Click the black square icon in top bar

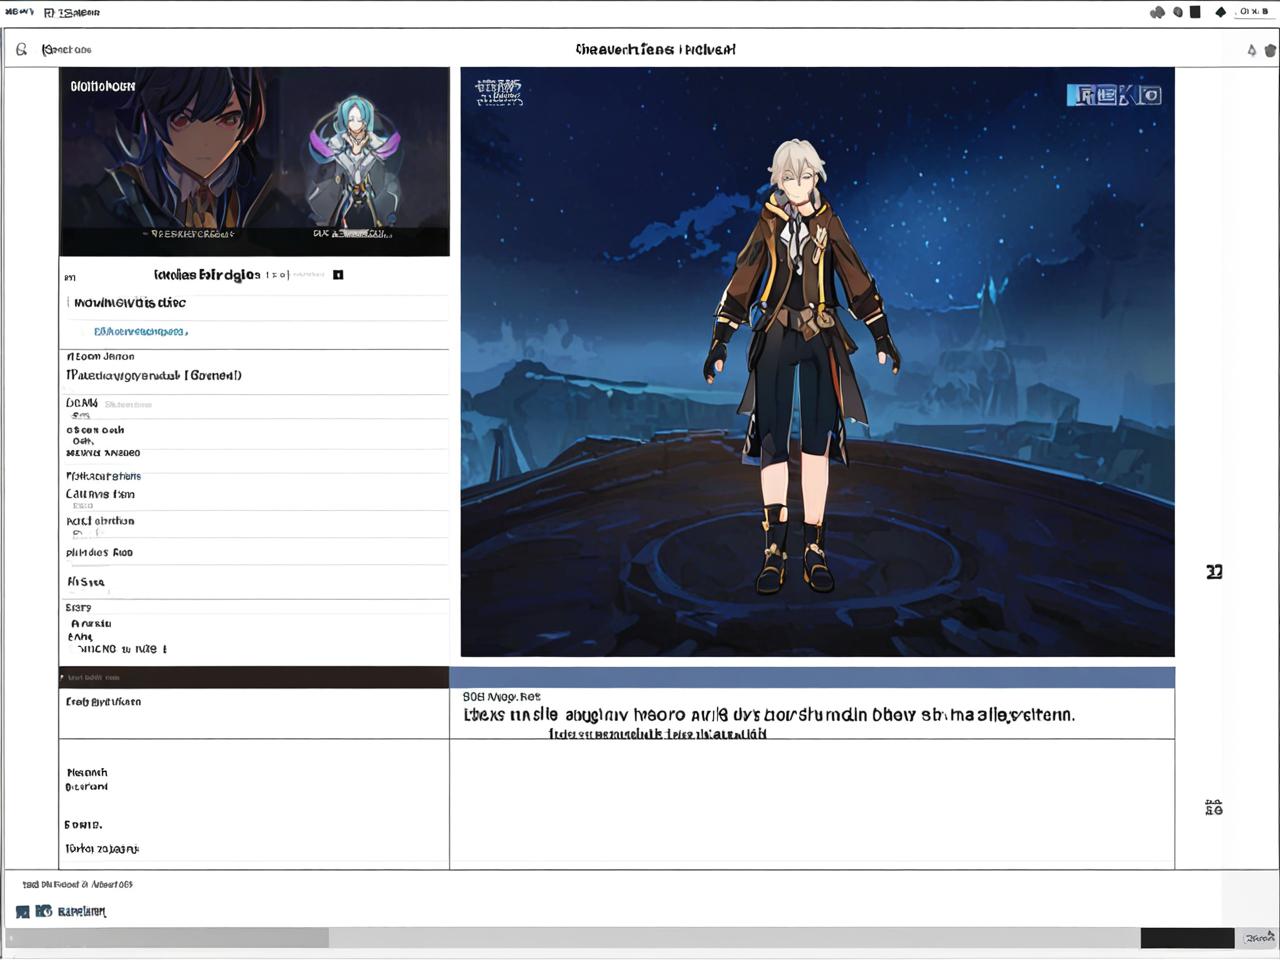[1195, 12]
